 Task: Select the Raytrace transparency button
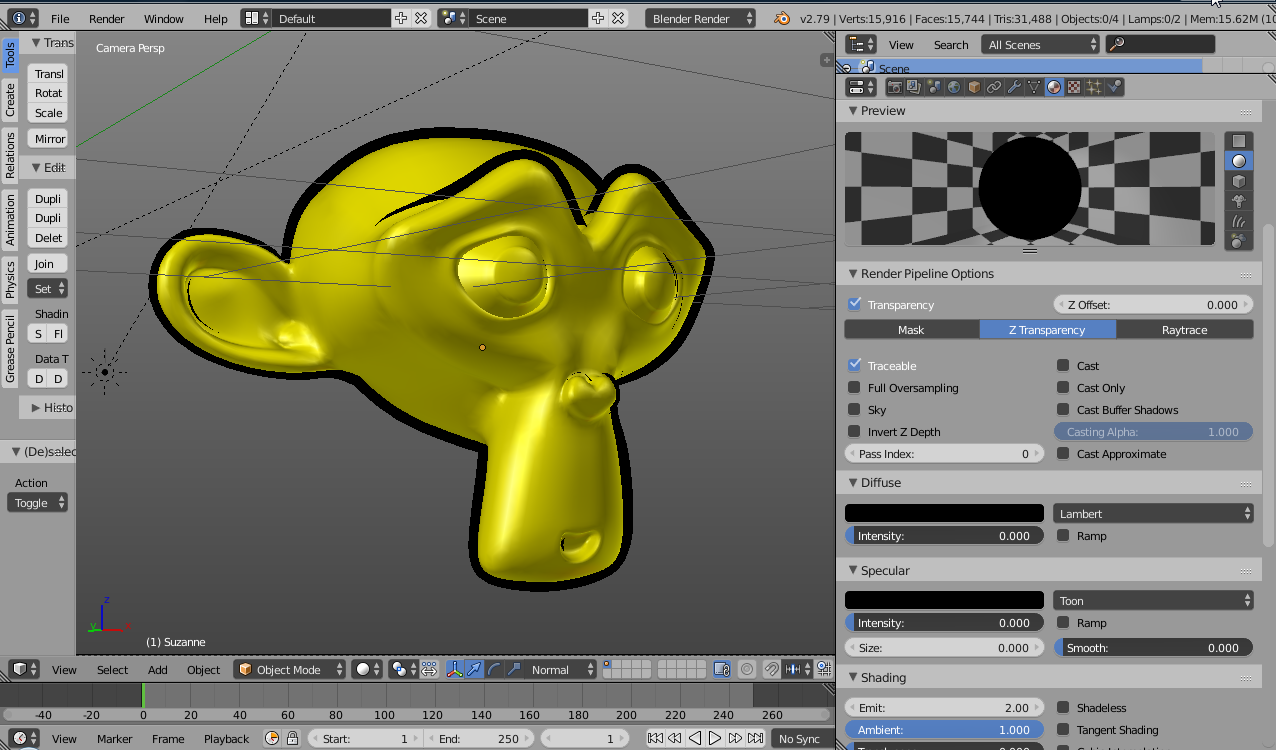point(1185,329)
